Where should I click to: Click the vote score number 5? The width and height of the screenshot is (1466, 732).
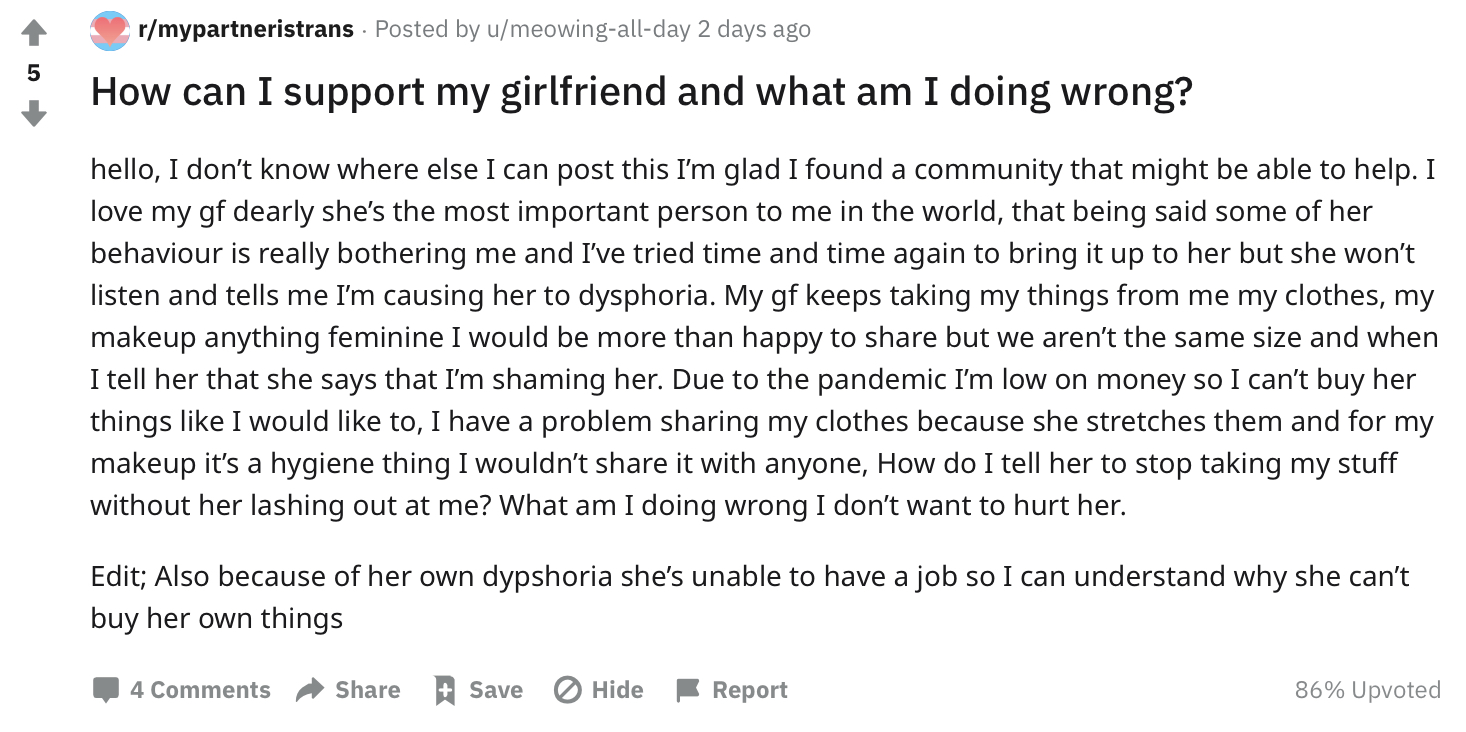coord(34,73)
